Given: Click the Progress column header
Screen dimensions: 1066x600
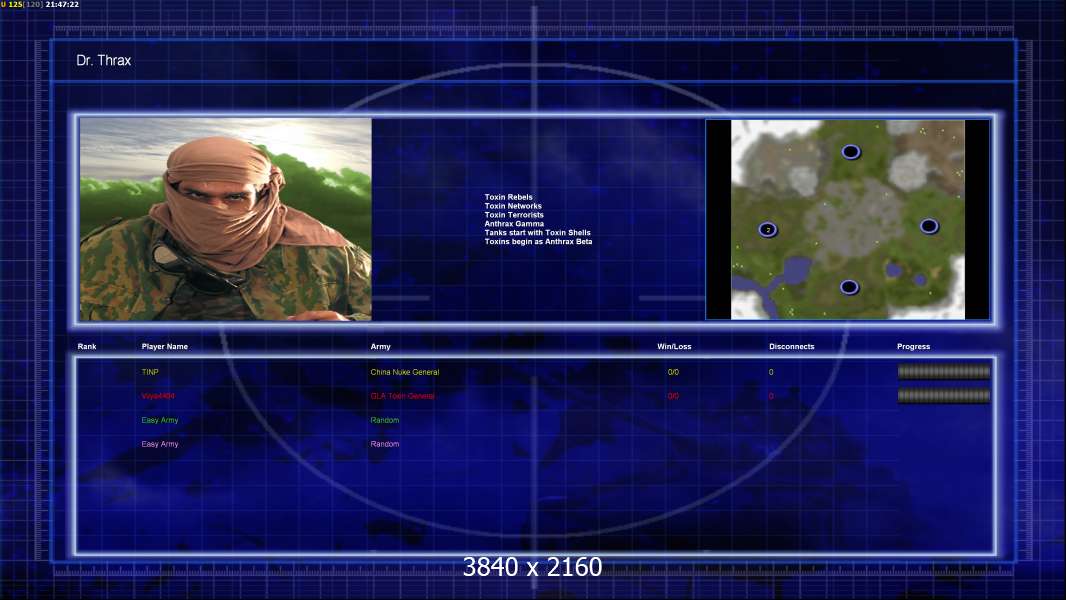Looking at the screenshot, I should coord(913,347).
